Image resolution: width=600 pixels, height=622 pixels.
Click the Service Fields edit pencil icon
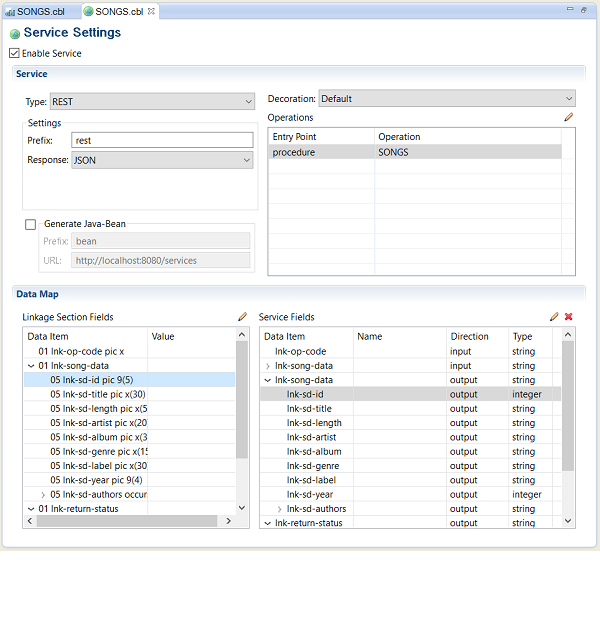(554, 317)
